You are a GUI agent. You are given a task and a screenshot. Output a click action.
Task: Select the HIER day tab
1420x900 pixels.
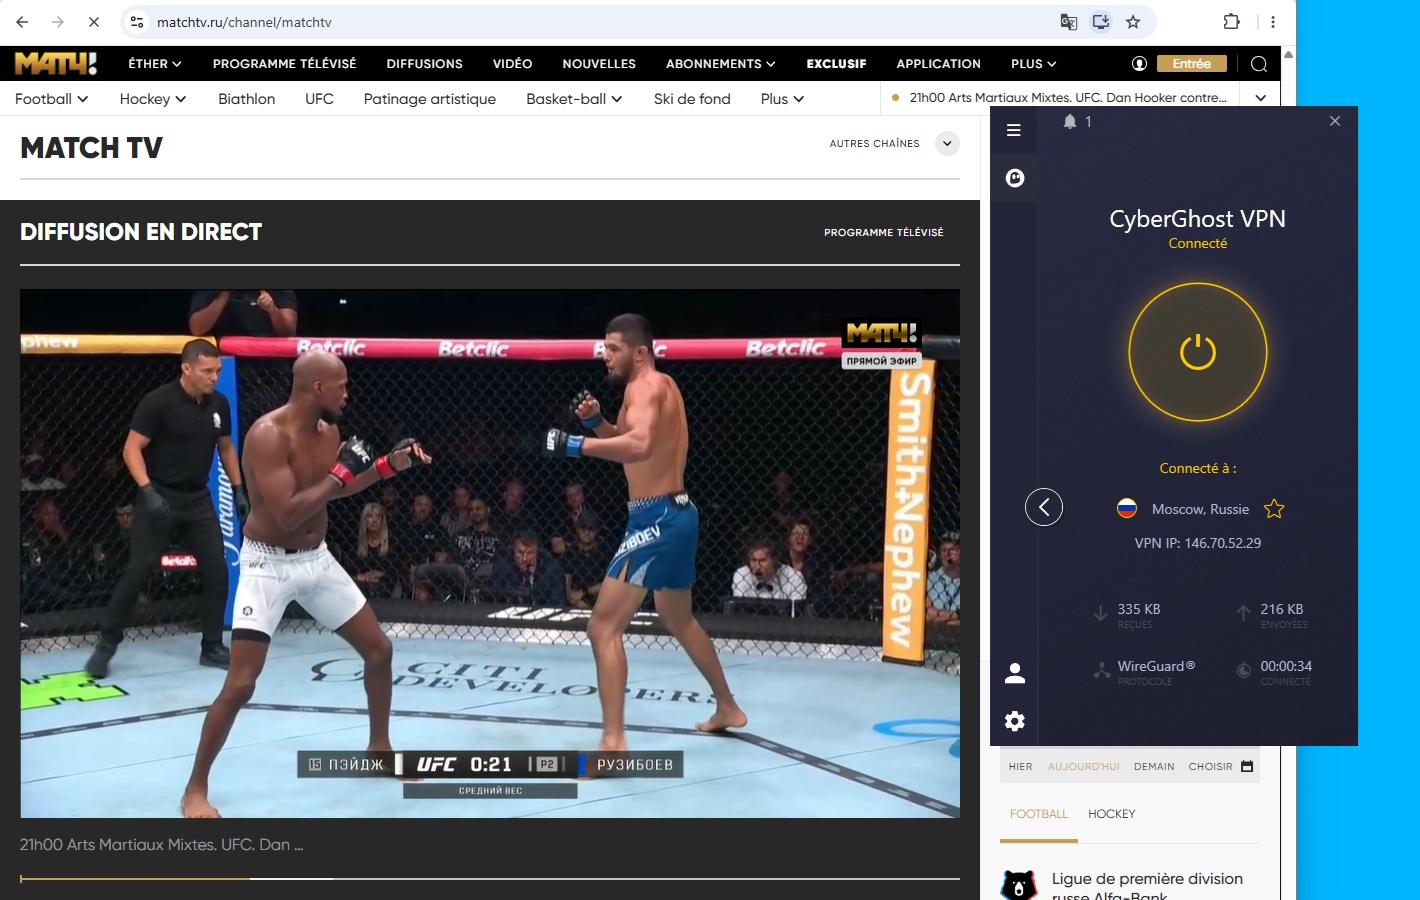click(1020, 767)
